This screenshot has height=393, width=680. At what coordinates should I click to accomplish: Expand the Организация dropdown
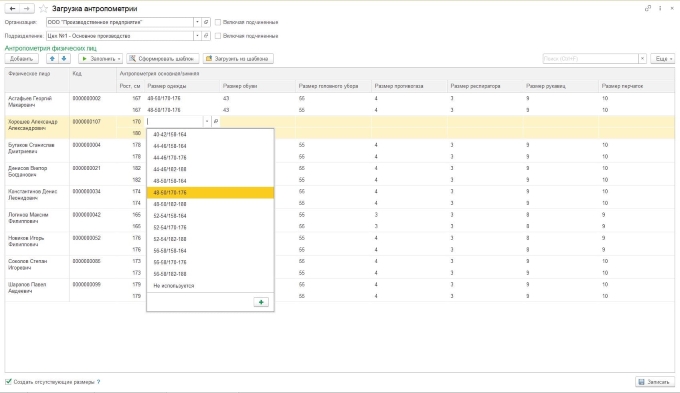[197, 22]
